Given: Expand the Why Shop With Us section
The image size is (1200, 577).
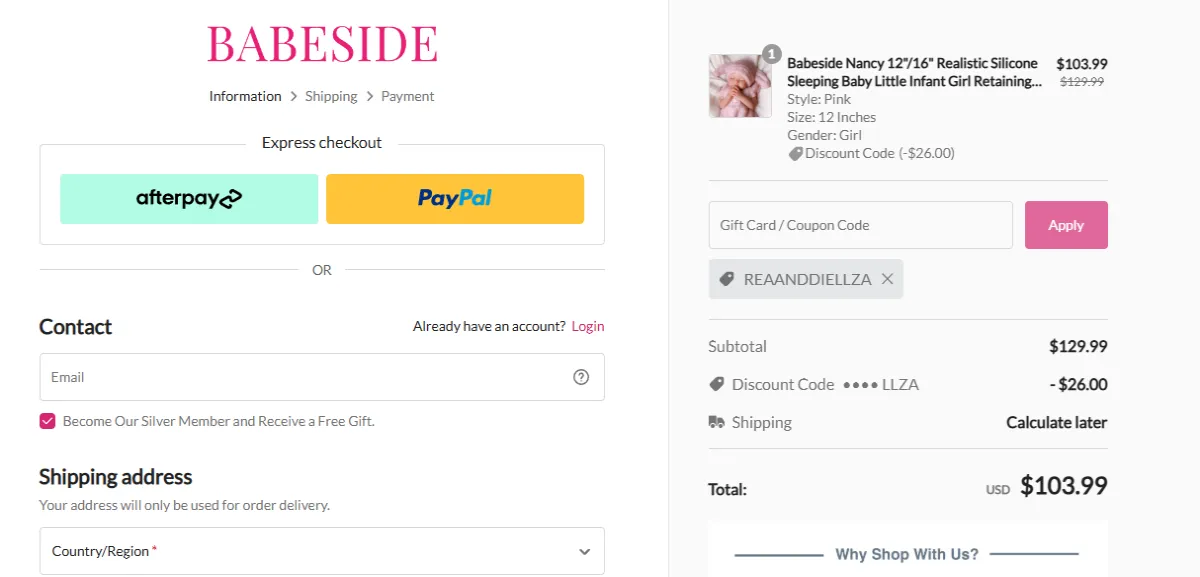Looking at the screenshot, I should click(907, 553).
